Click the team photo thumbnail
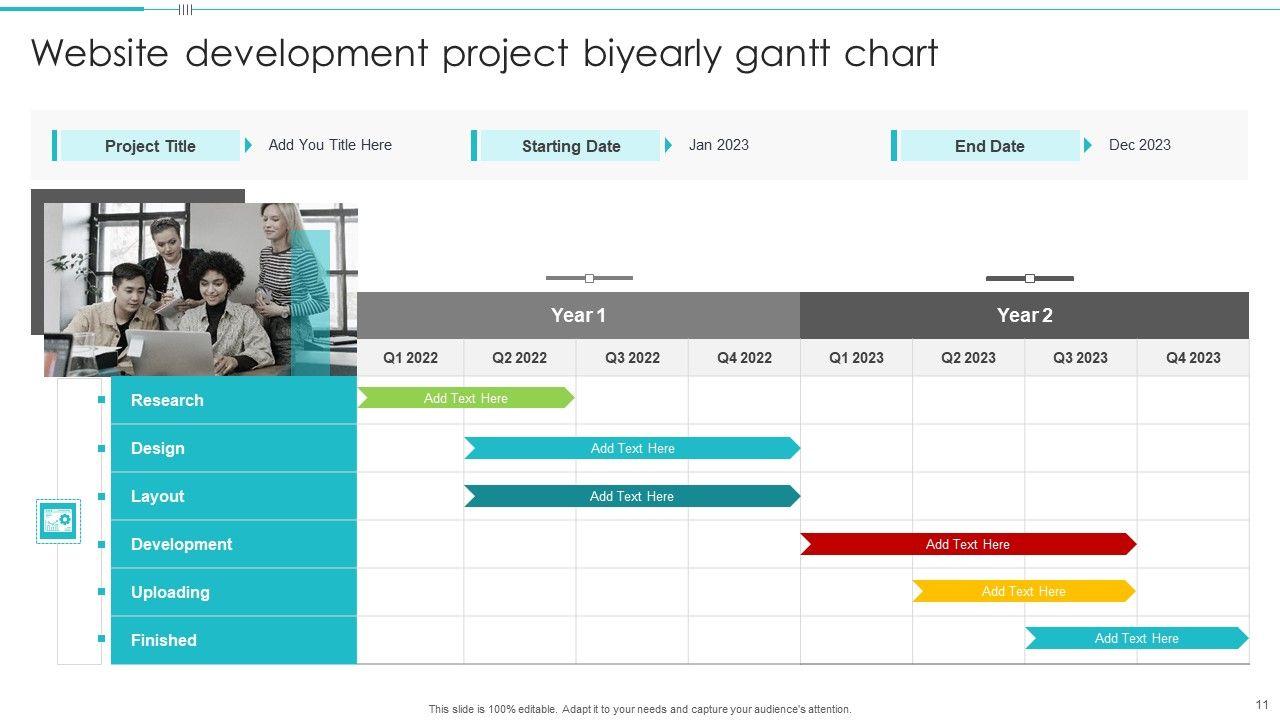 click(200, 290)
